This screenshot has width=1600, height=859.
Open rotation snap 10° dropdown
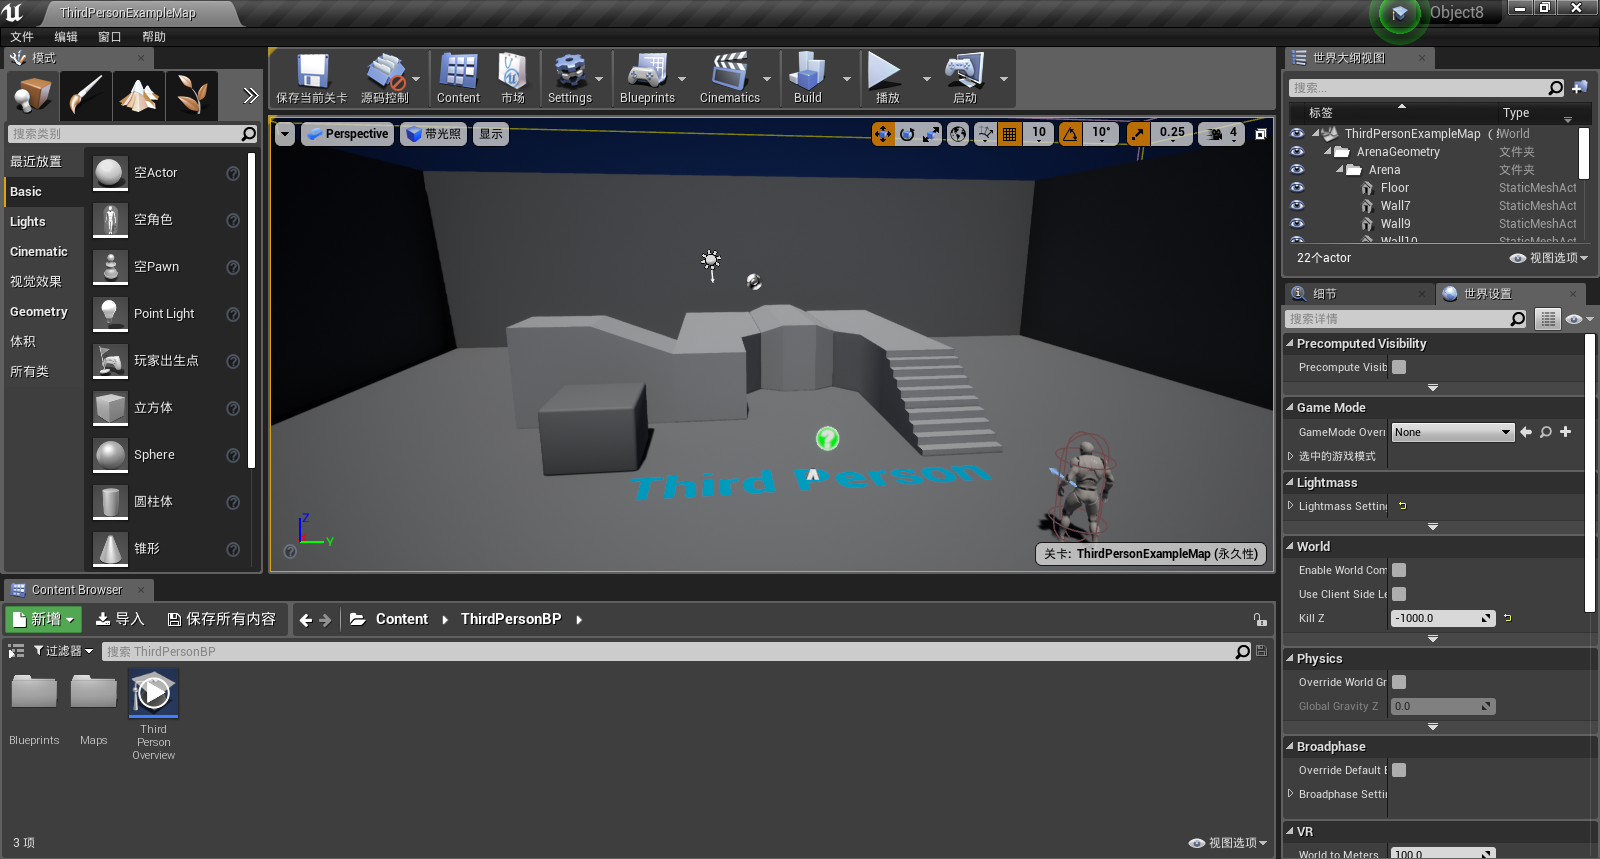point(1101,134)
